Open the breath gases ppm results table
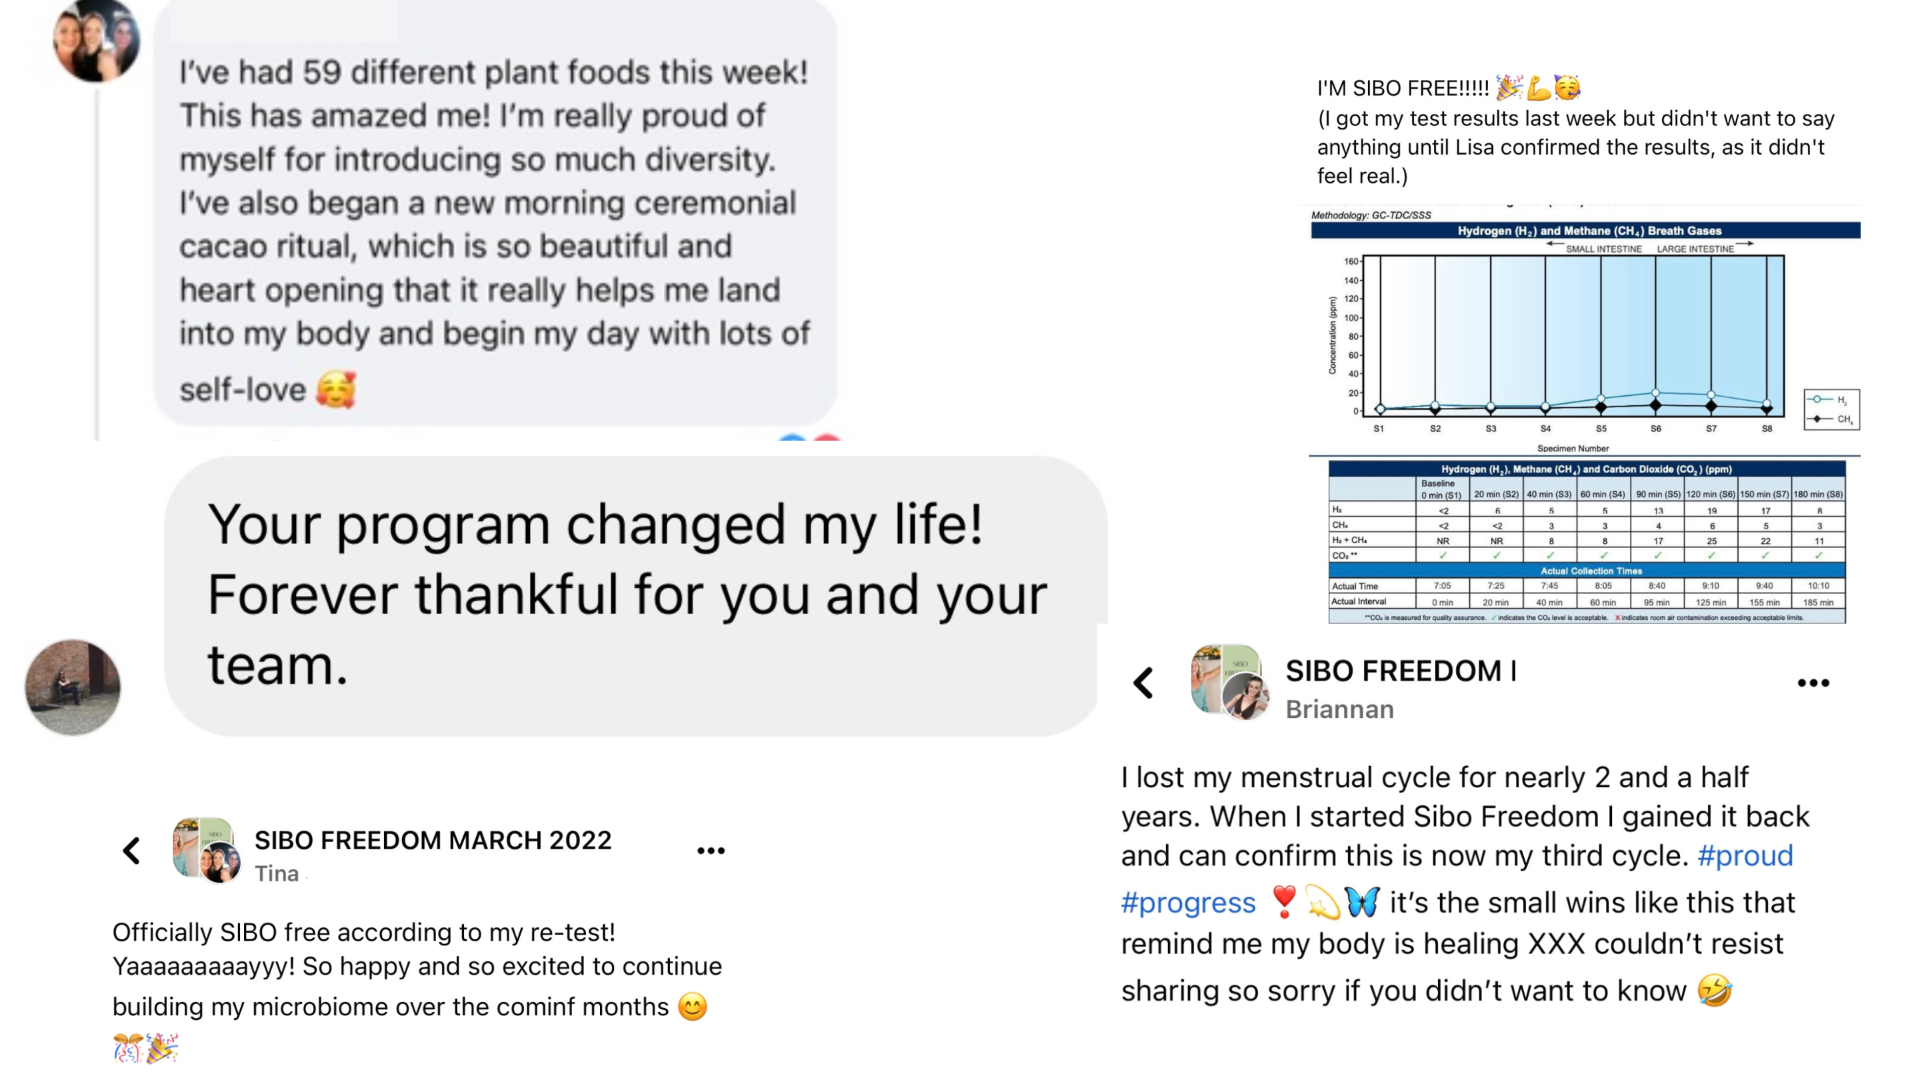The height and width of the screenshot is (1080, 1920). (1586, 542)
